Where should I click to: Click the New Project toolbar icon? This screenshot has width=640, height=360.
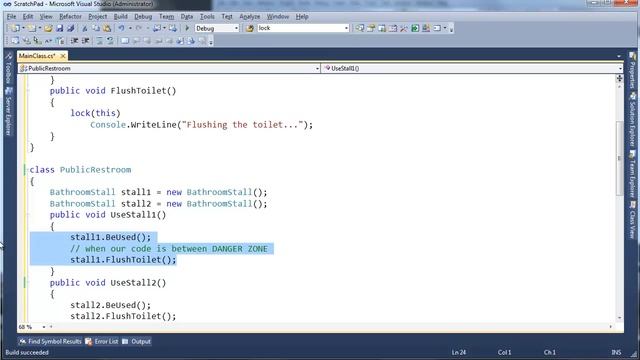tap(15, 28)
